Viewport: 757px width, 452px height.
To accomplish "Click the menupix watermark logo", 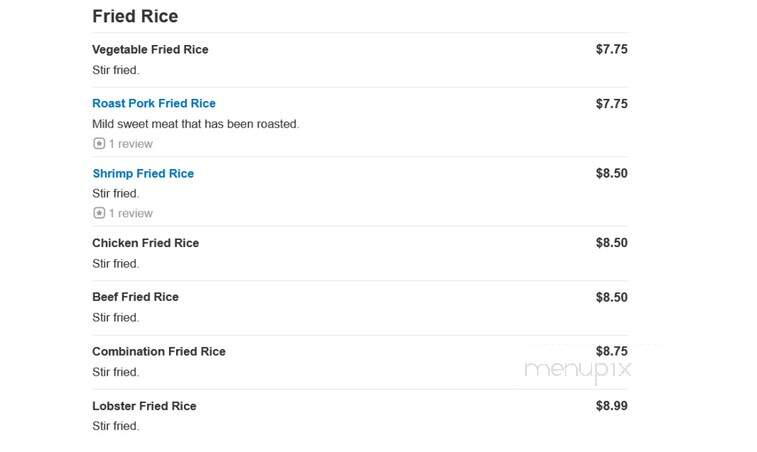I will tap(577, 371).
